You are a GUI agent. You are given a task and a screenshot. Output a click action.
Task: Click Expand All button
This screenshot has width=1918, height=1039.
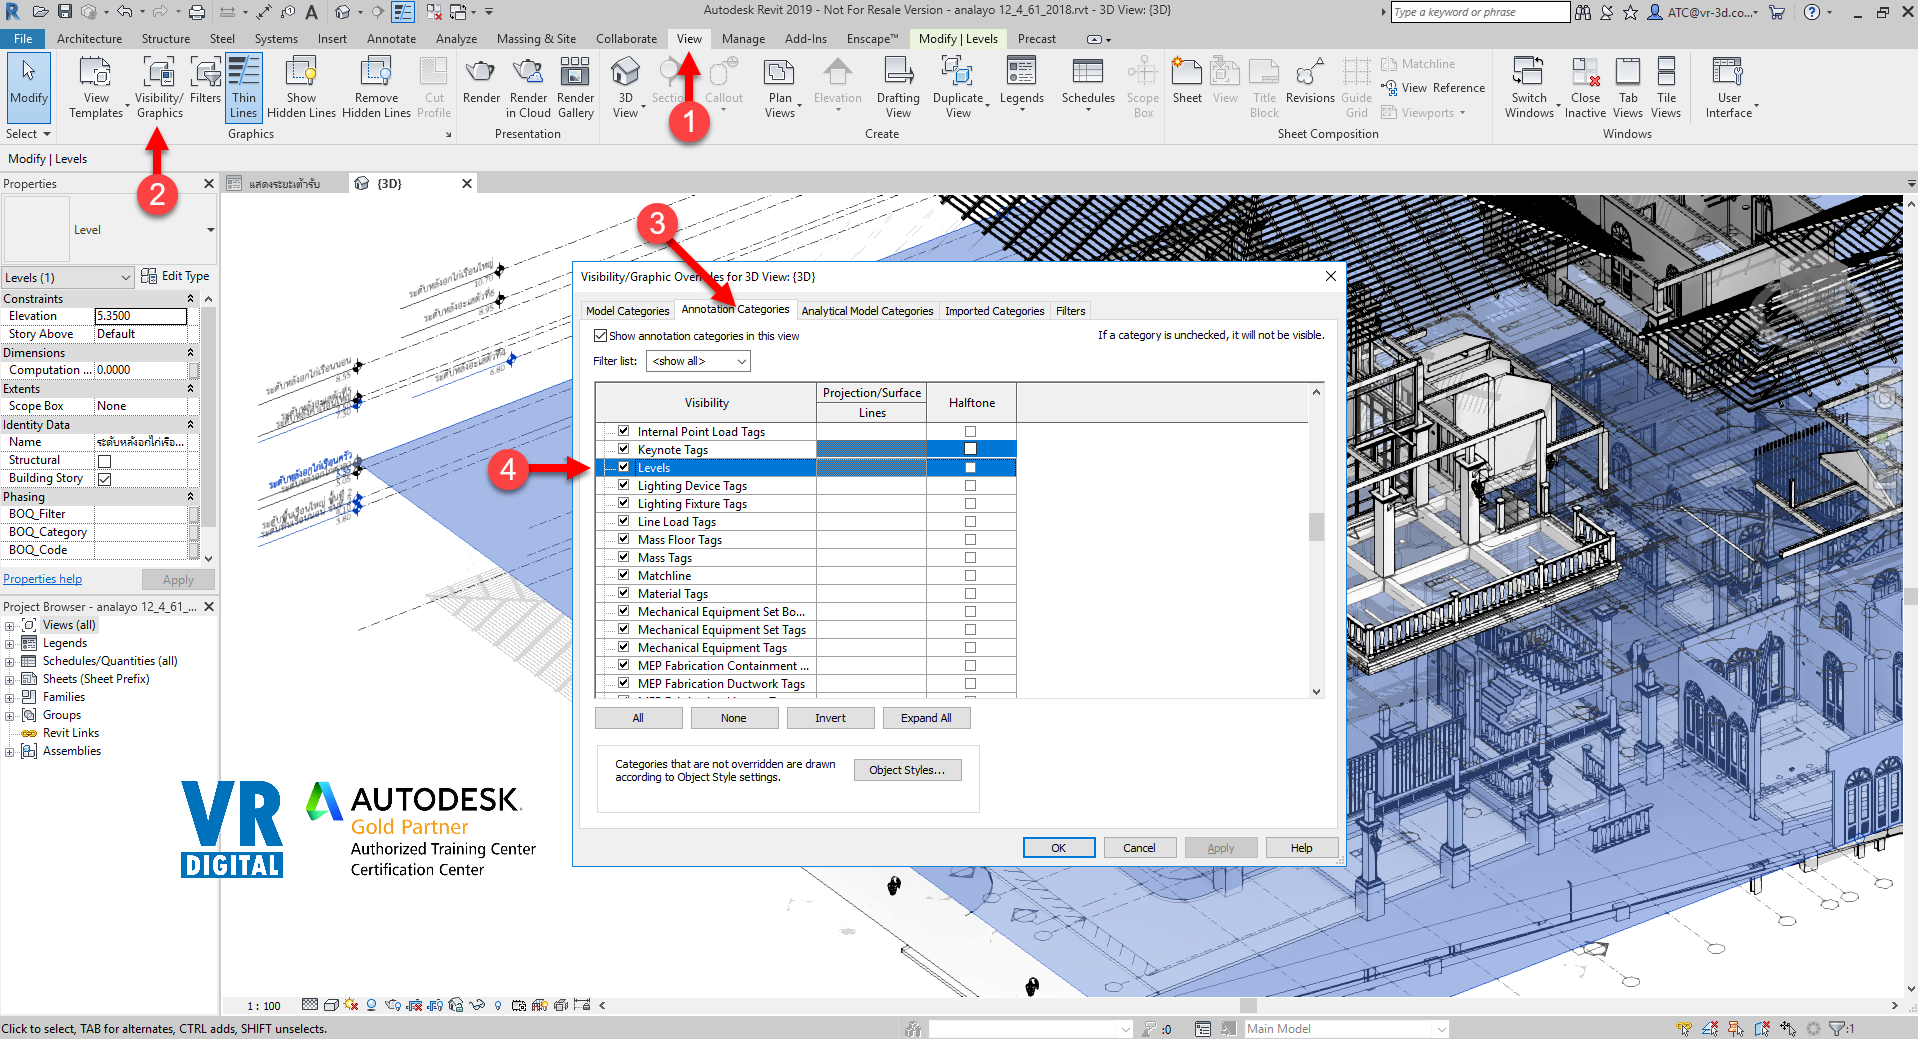coord(926,718)
